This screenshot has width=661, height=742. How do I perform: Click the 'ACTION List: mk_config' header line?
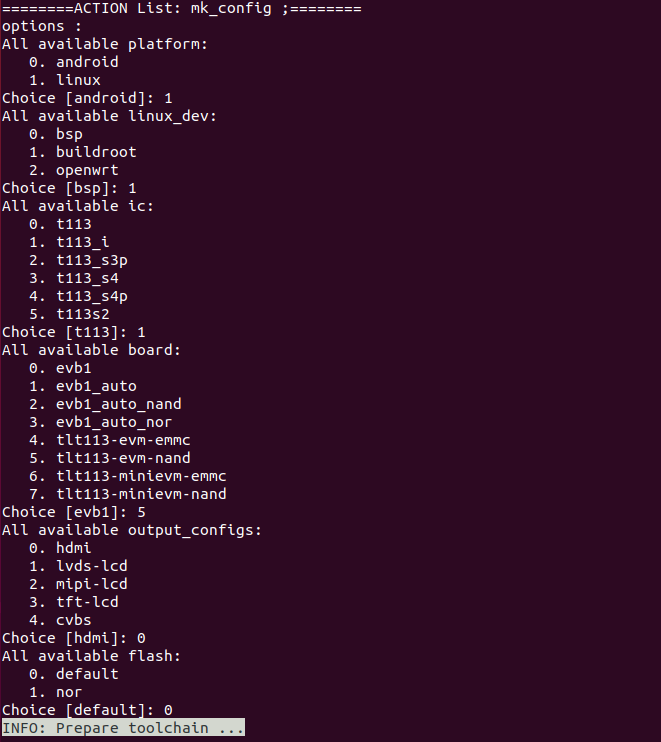click(x=181, y=8)
